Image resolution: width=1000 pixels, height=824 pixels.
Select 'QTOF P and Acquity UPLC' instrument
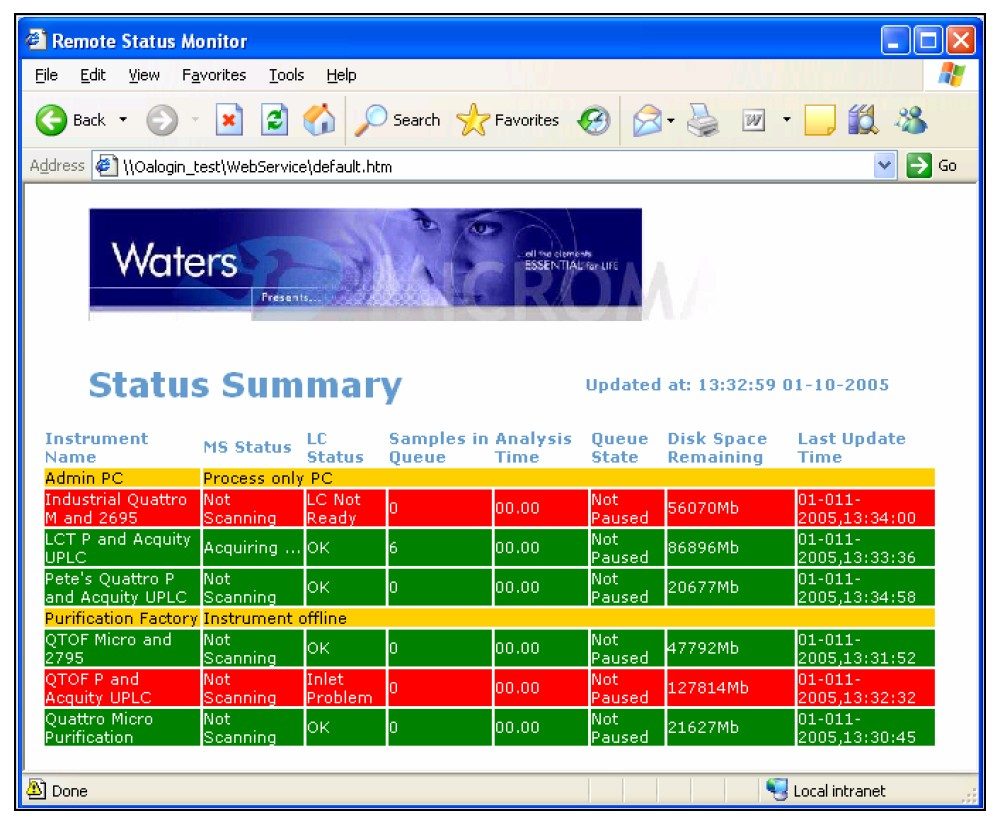click(122, 688)
